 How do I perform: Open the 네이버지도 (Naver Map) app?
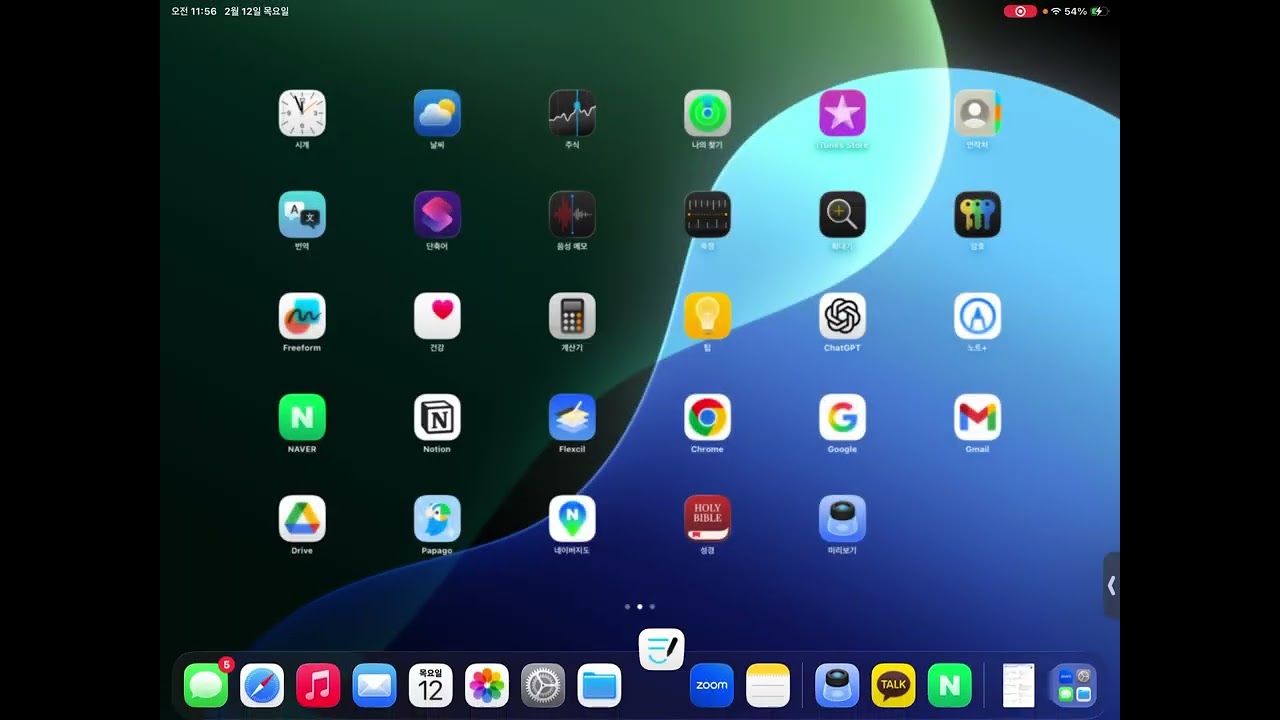click(x=572, y=518)
